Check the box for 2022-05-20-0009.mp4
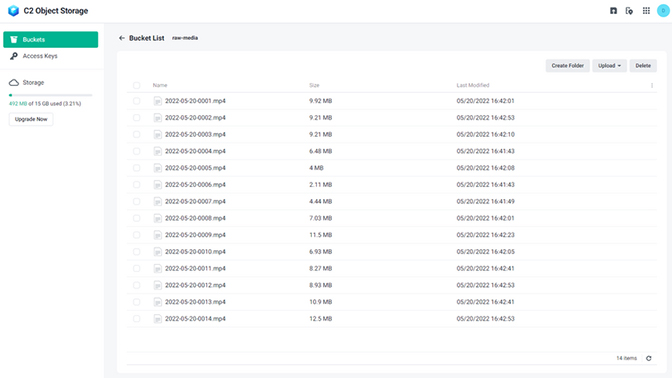 136,235
